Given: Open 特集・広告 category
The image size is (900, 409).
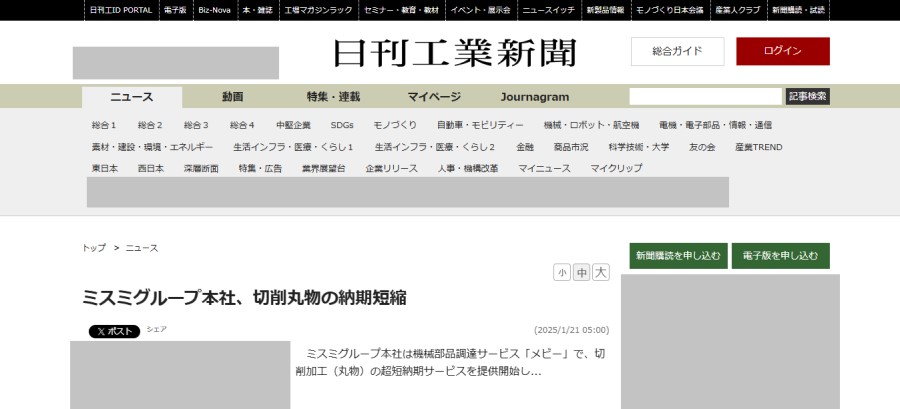Looking at the screenshot, I should coord(260,168).
